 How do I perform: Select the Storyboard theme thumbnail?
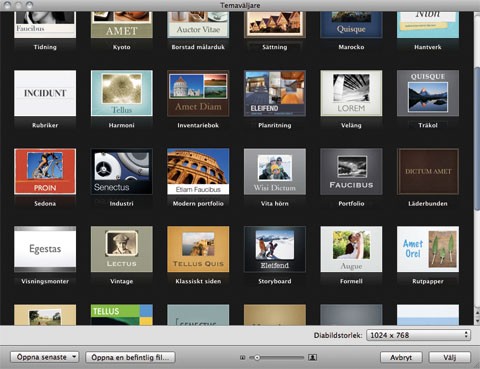pos(275,249)
